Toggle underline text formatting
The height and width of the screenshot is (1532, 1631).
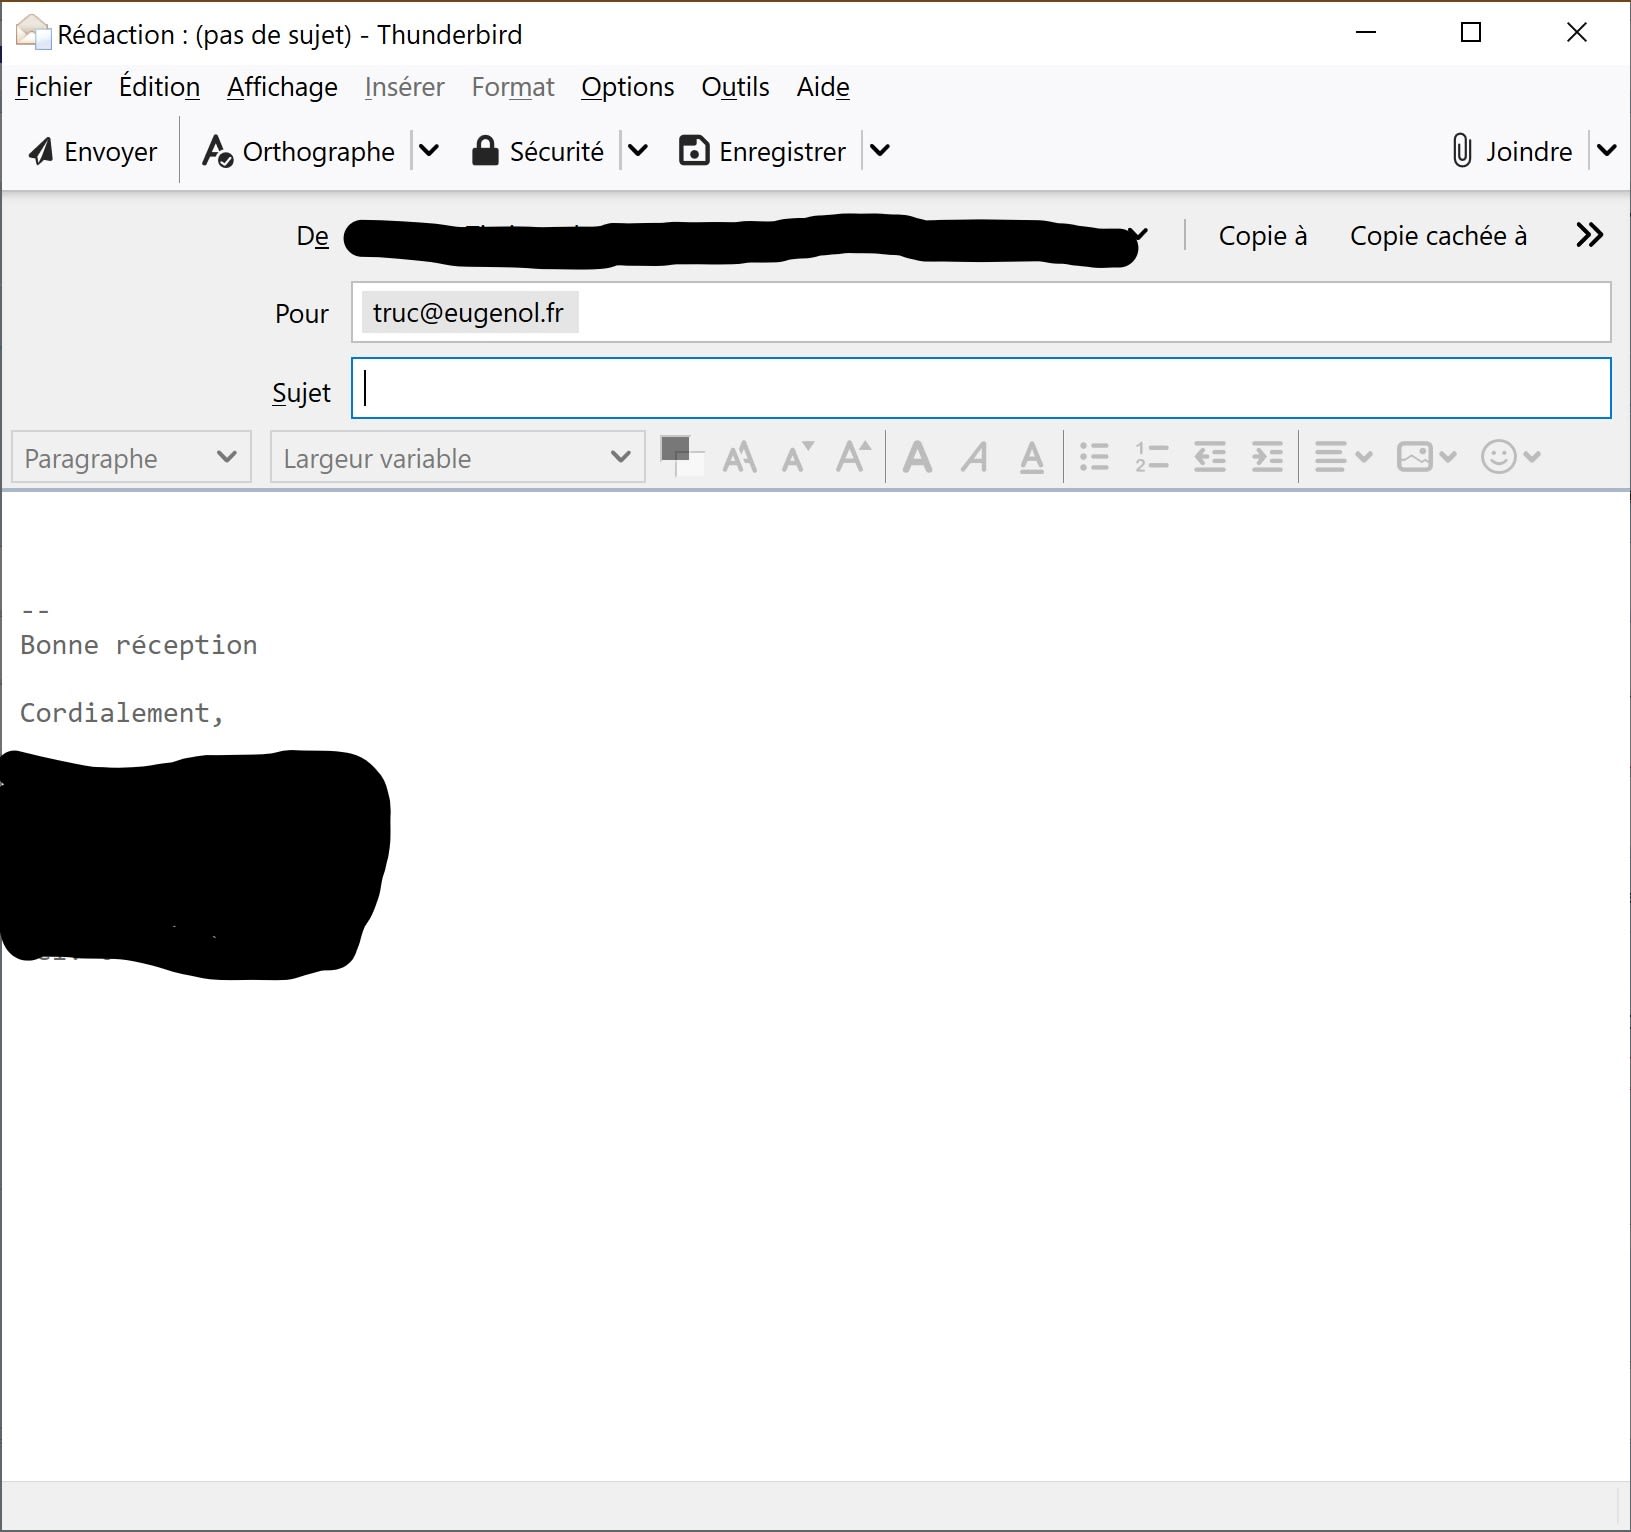[1031, 458]
